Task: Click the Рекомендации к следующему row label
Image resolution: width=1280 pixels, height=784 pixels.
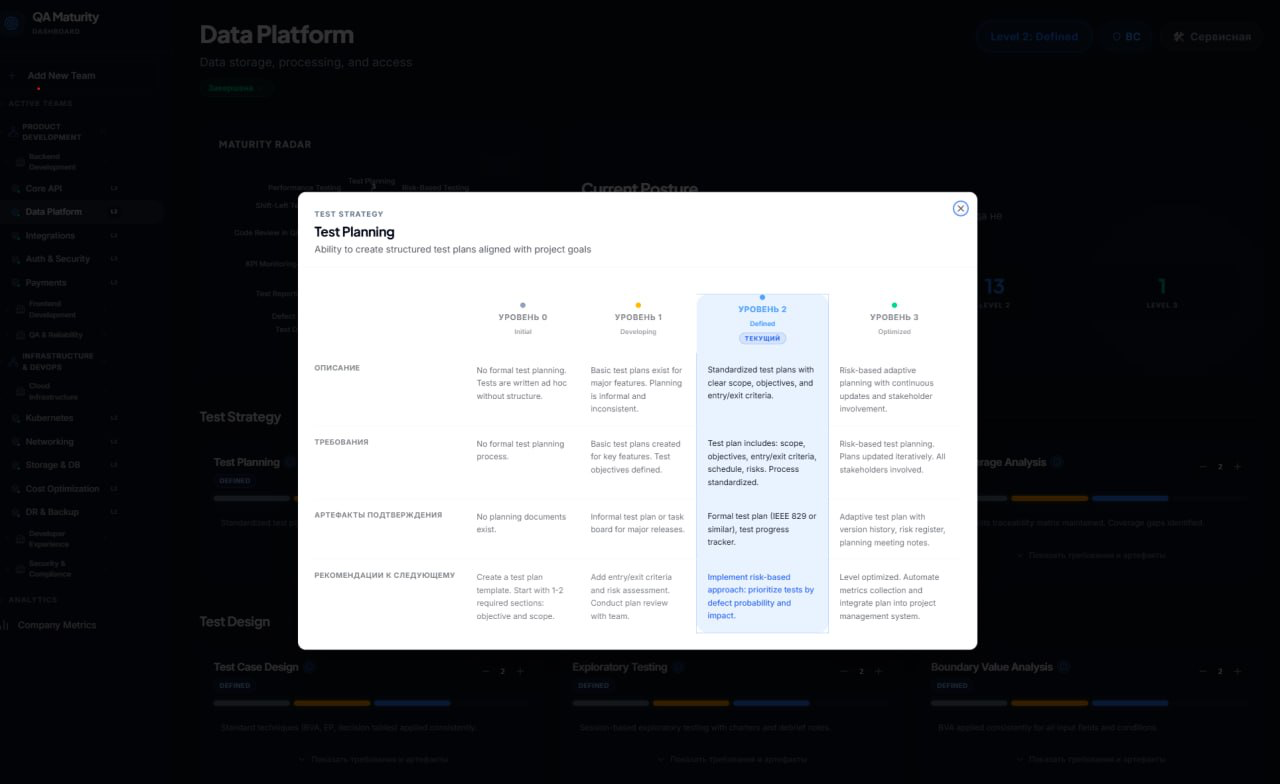Action: (x=384, y=575)
